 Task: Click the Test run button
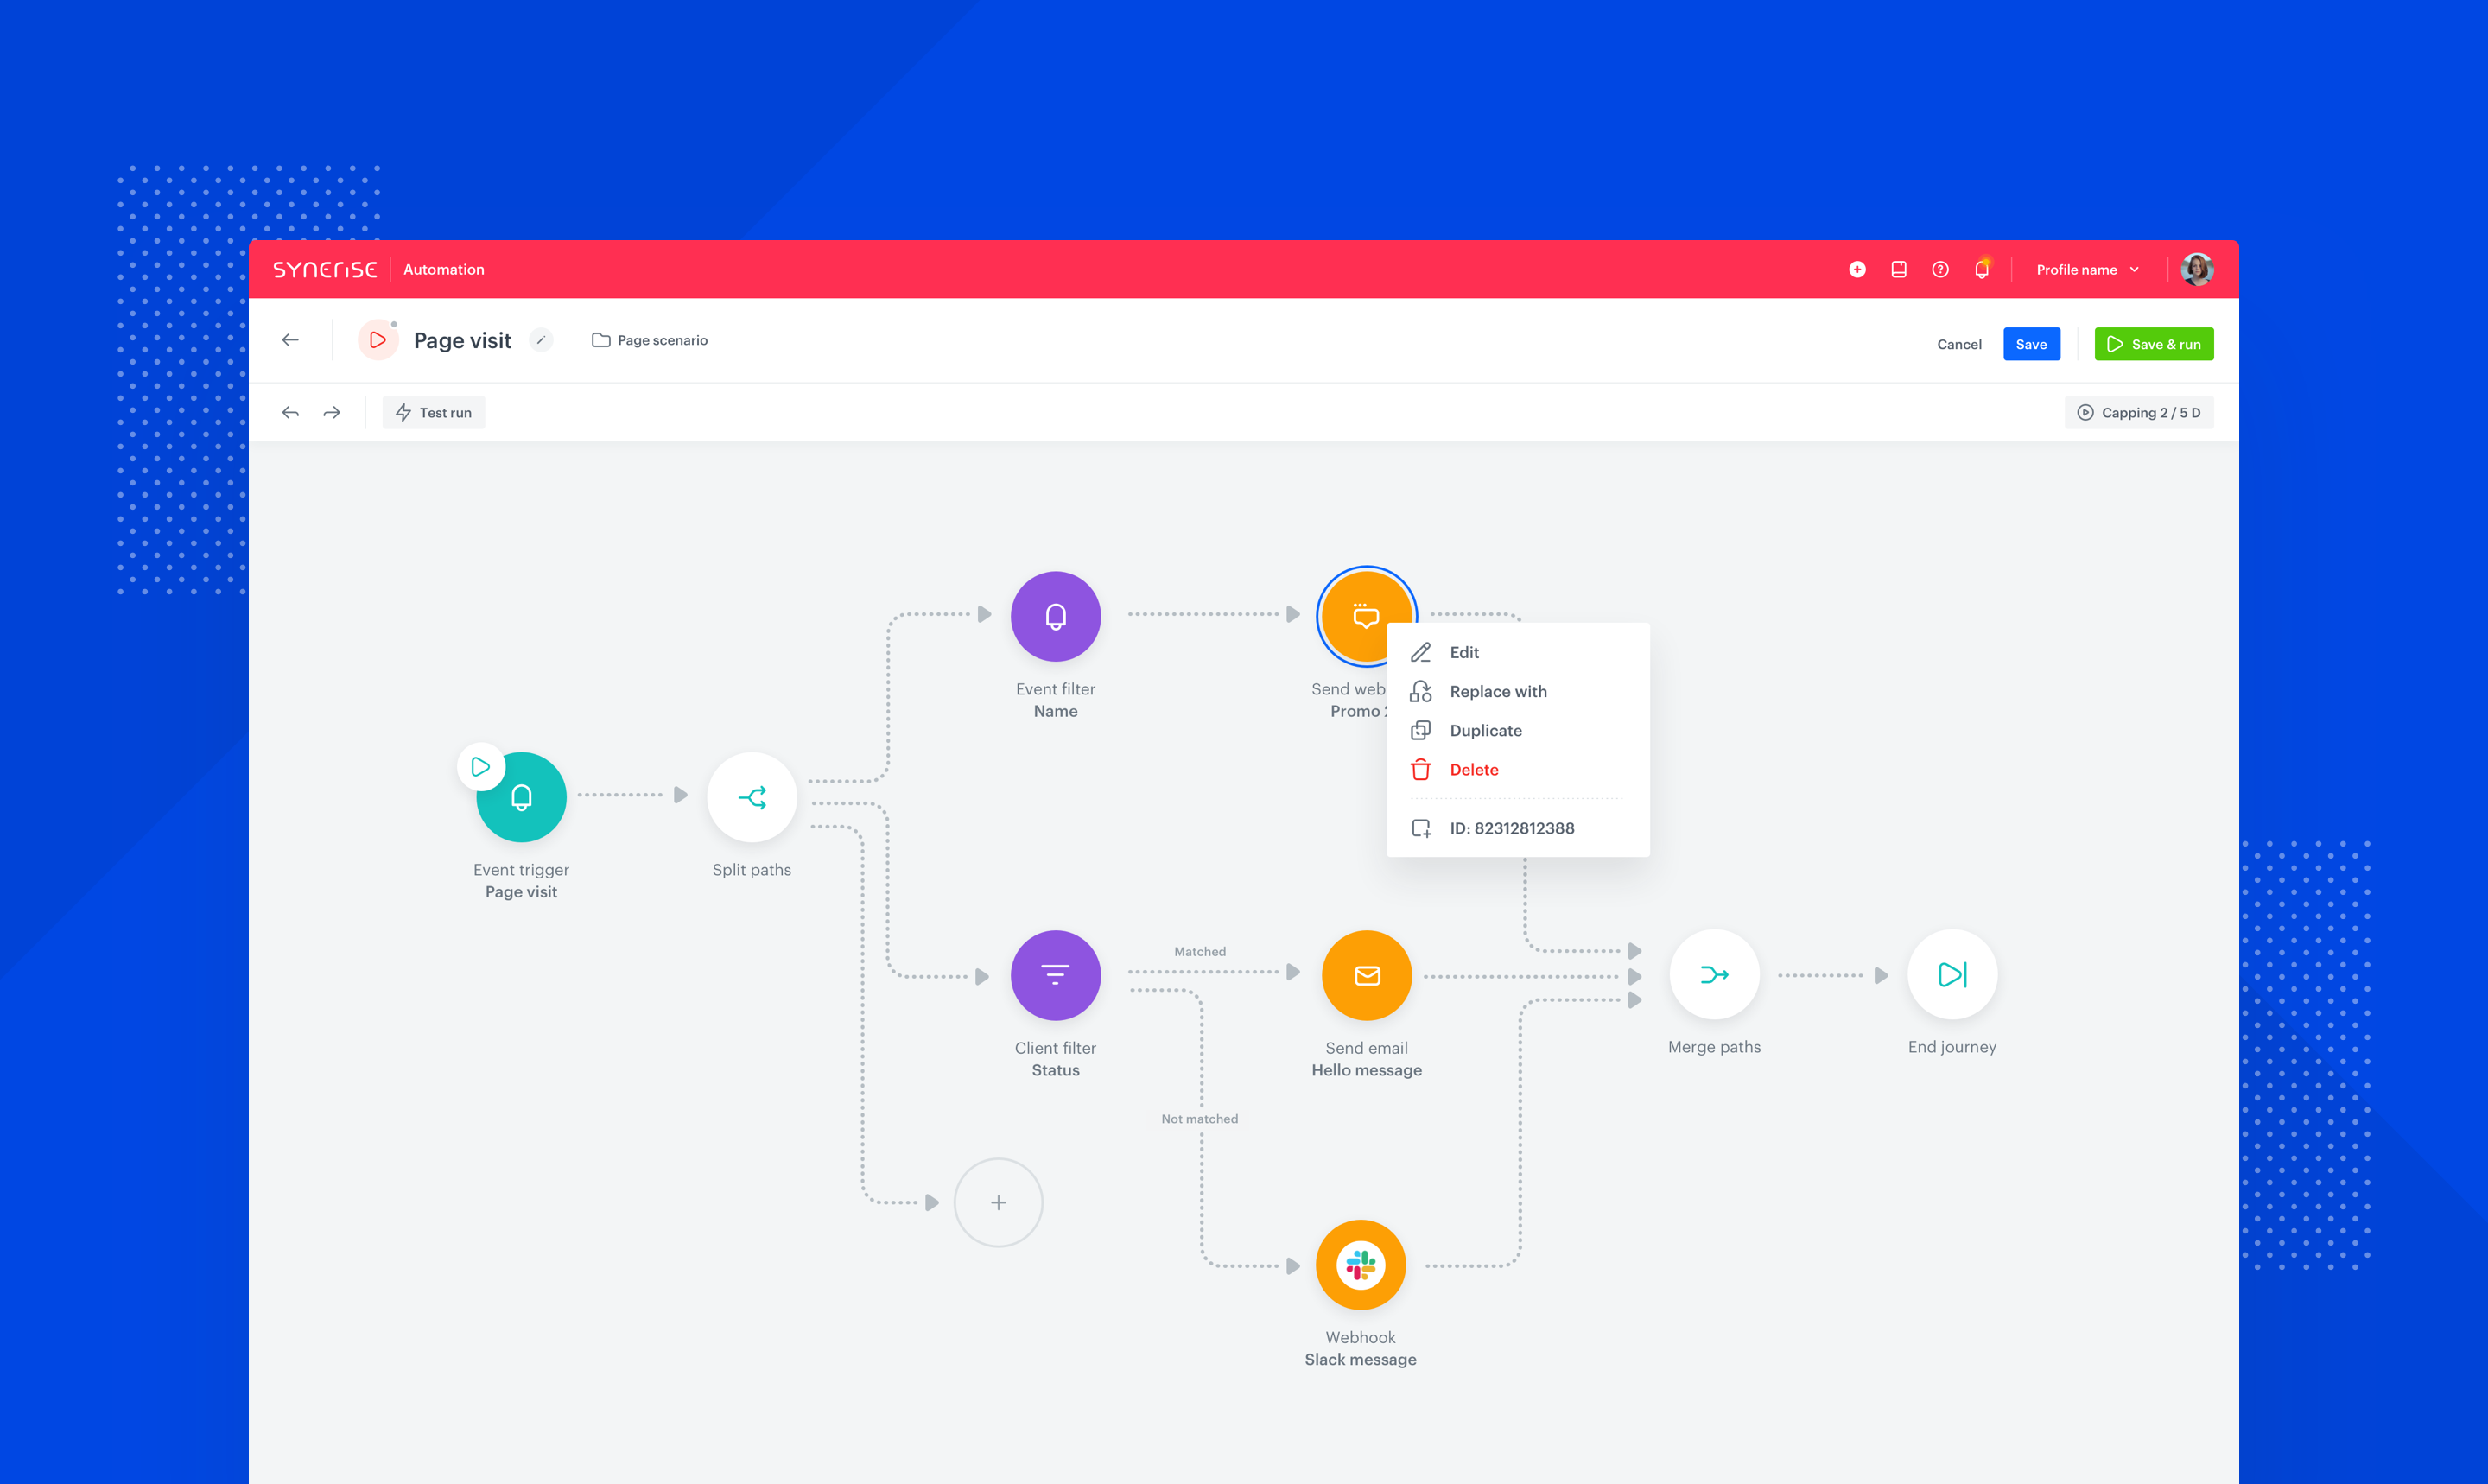pyautogui.click(x=434, y=412)
